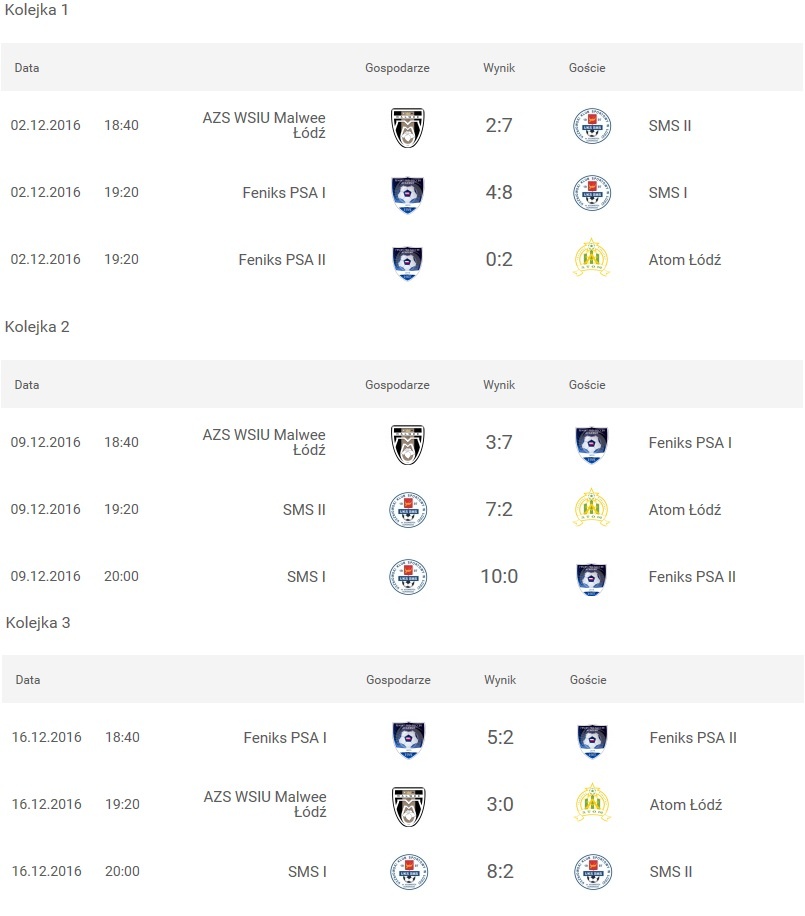Open the 4:8 match result
The width and height of the screenshot is (805, 916).
coord(498,192)
